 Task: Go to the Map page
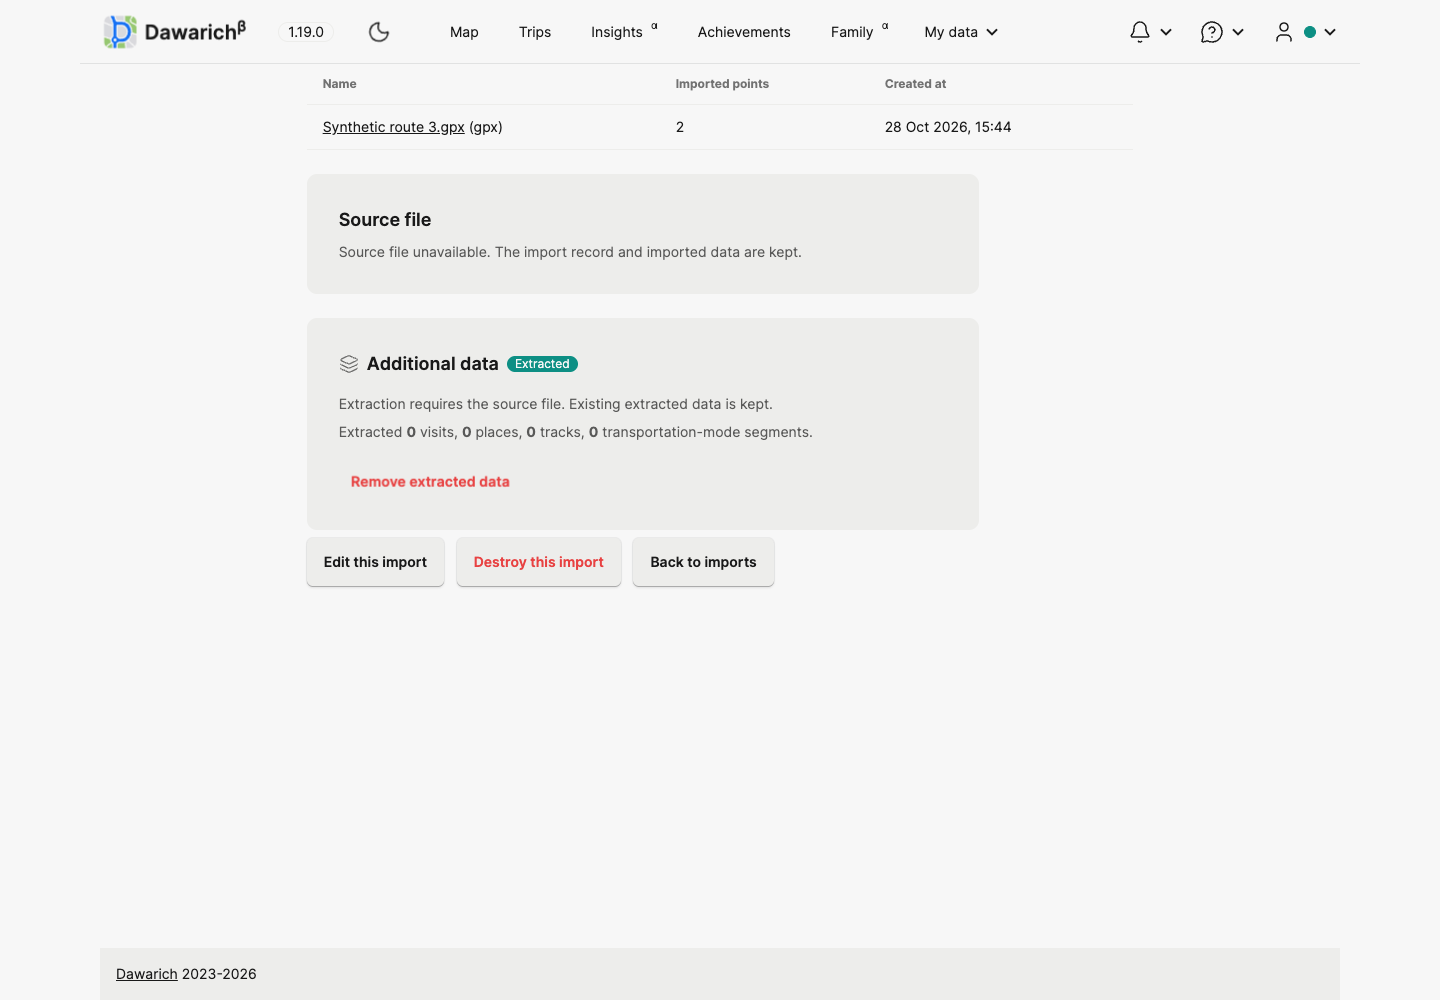[x=464, y=32]
